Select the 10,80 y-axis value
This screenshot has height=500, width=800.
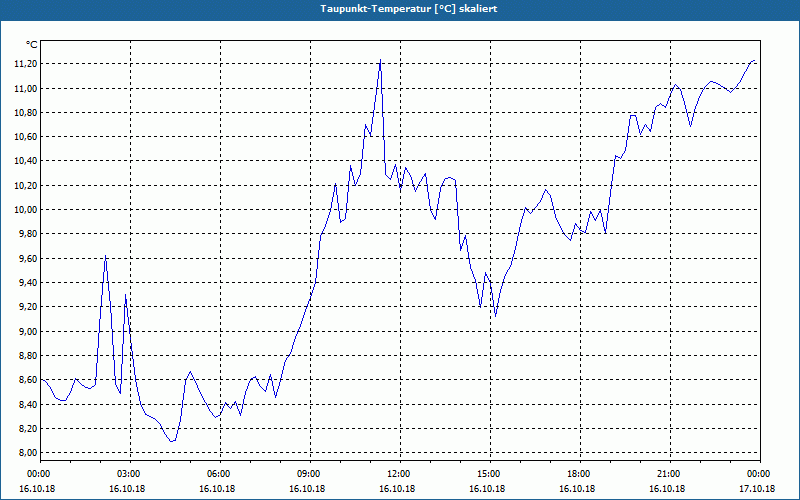pyautogui.click(x=28, y=113)
